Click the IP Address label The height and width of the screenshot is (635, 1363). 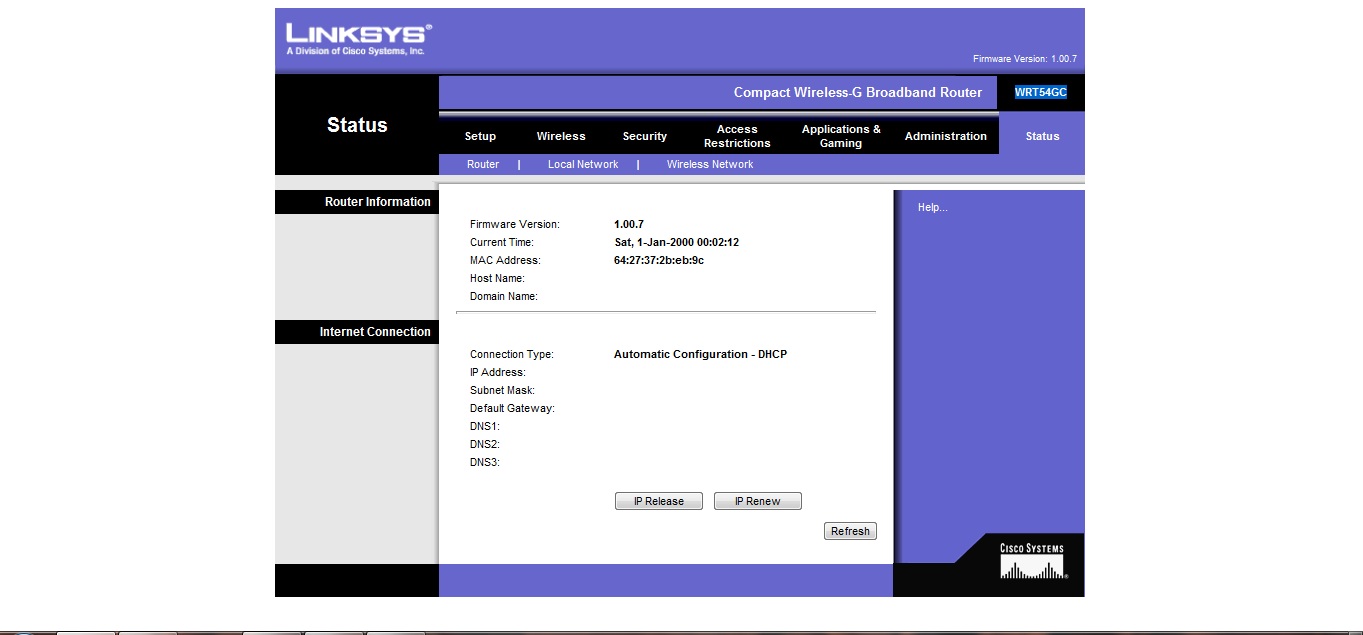498,372
